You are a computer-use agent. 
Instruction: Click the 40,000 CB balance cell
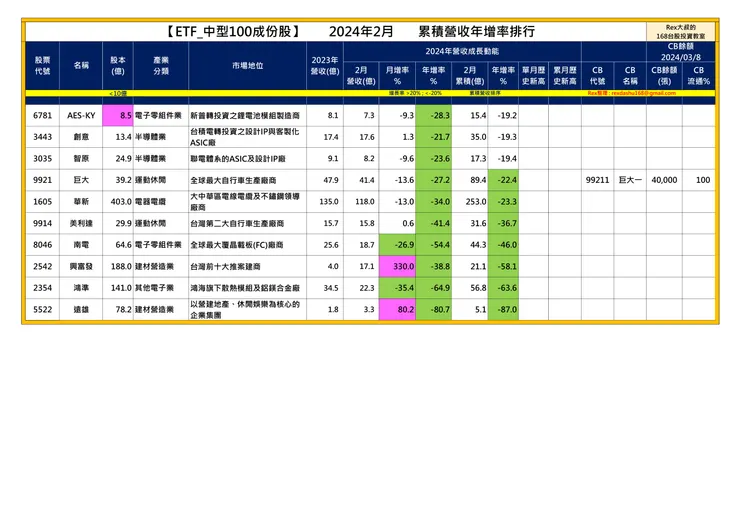coord(664,180)
